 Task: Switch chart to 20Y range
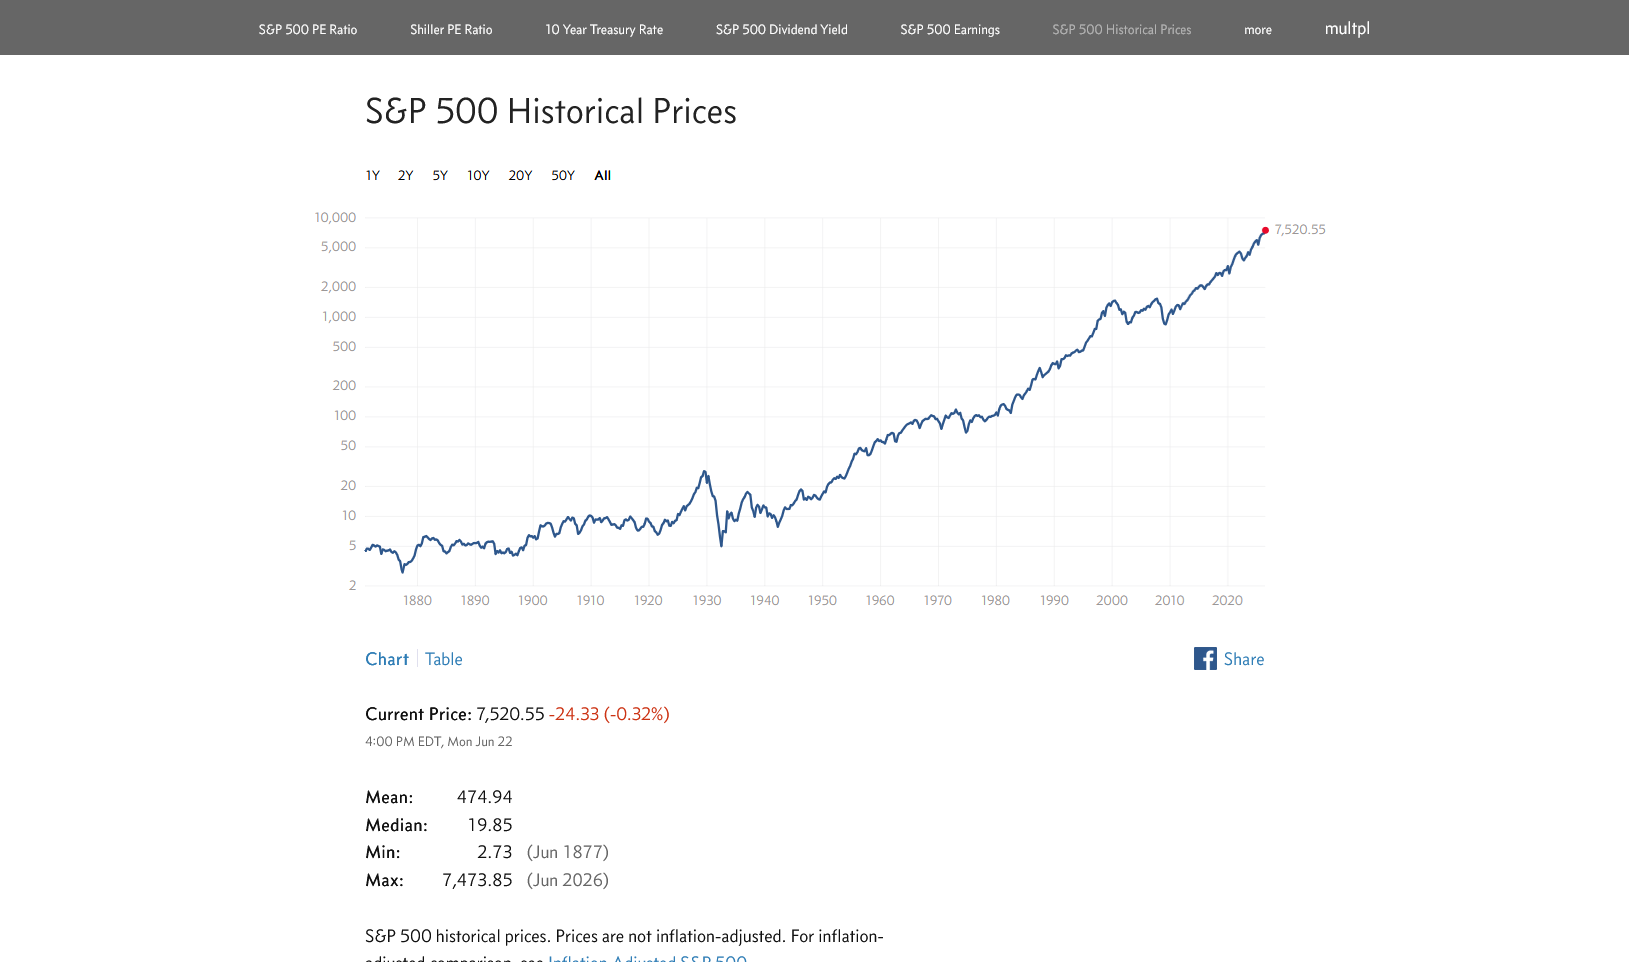[x=520, y=176]
